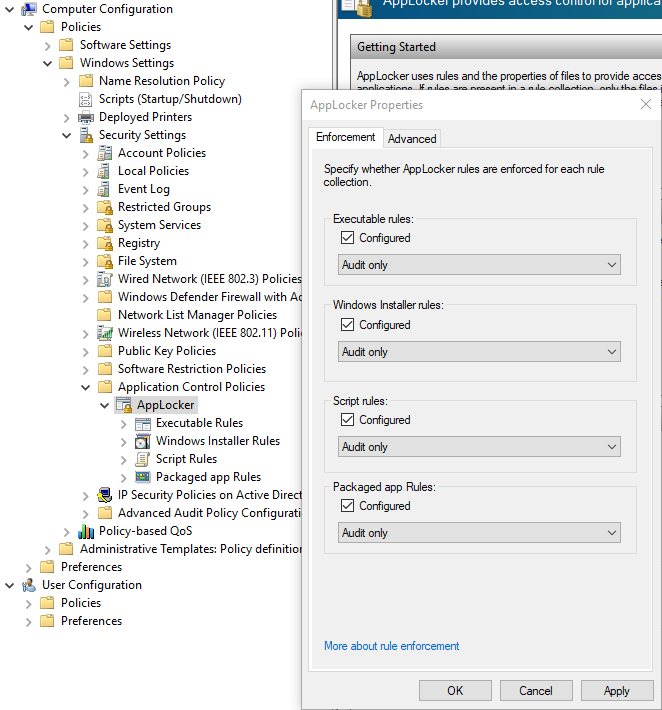Viewport: 662px width, 710px height.
Task: Click the Registry folder icon
Action: (x=105, y=243)
